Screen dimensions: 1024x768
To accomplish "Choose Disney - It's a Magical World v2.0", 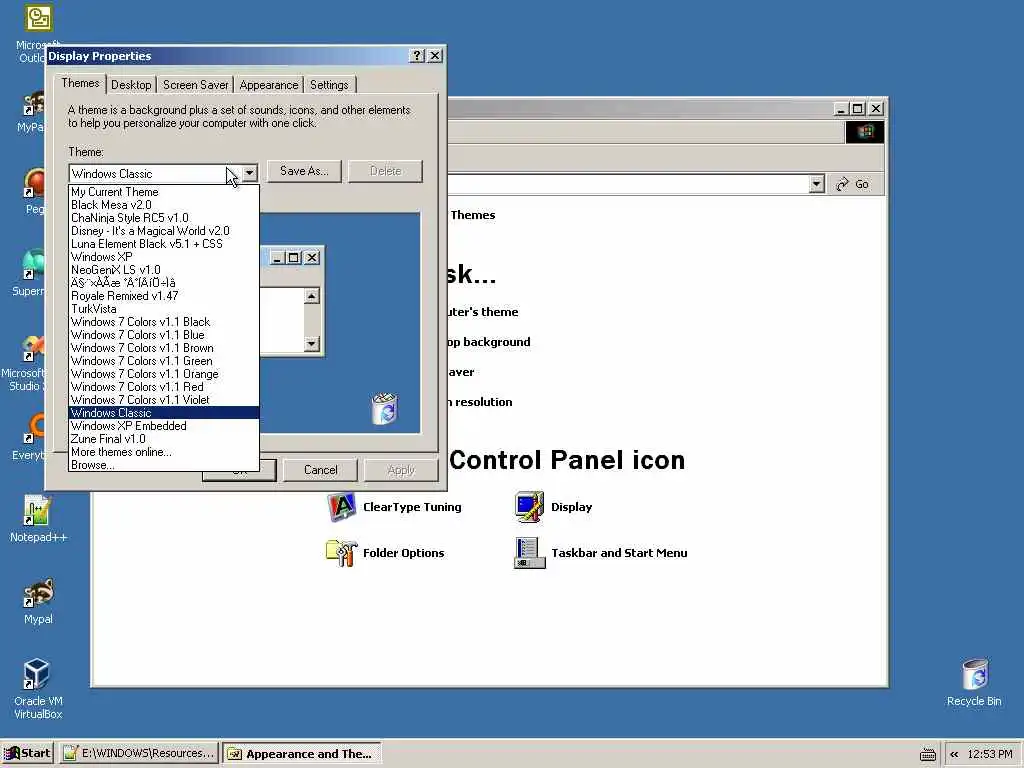I will pos(164,231).
